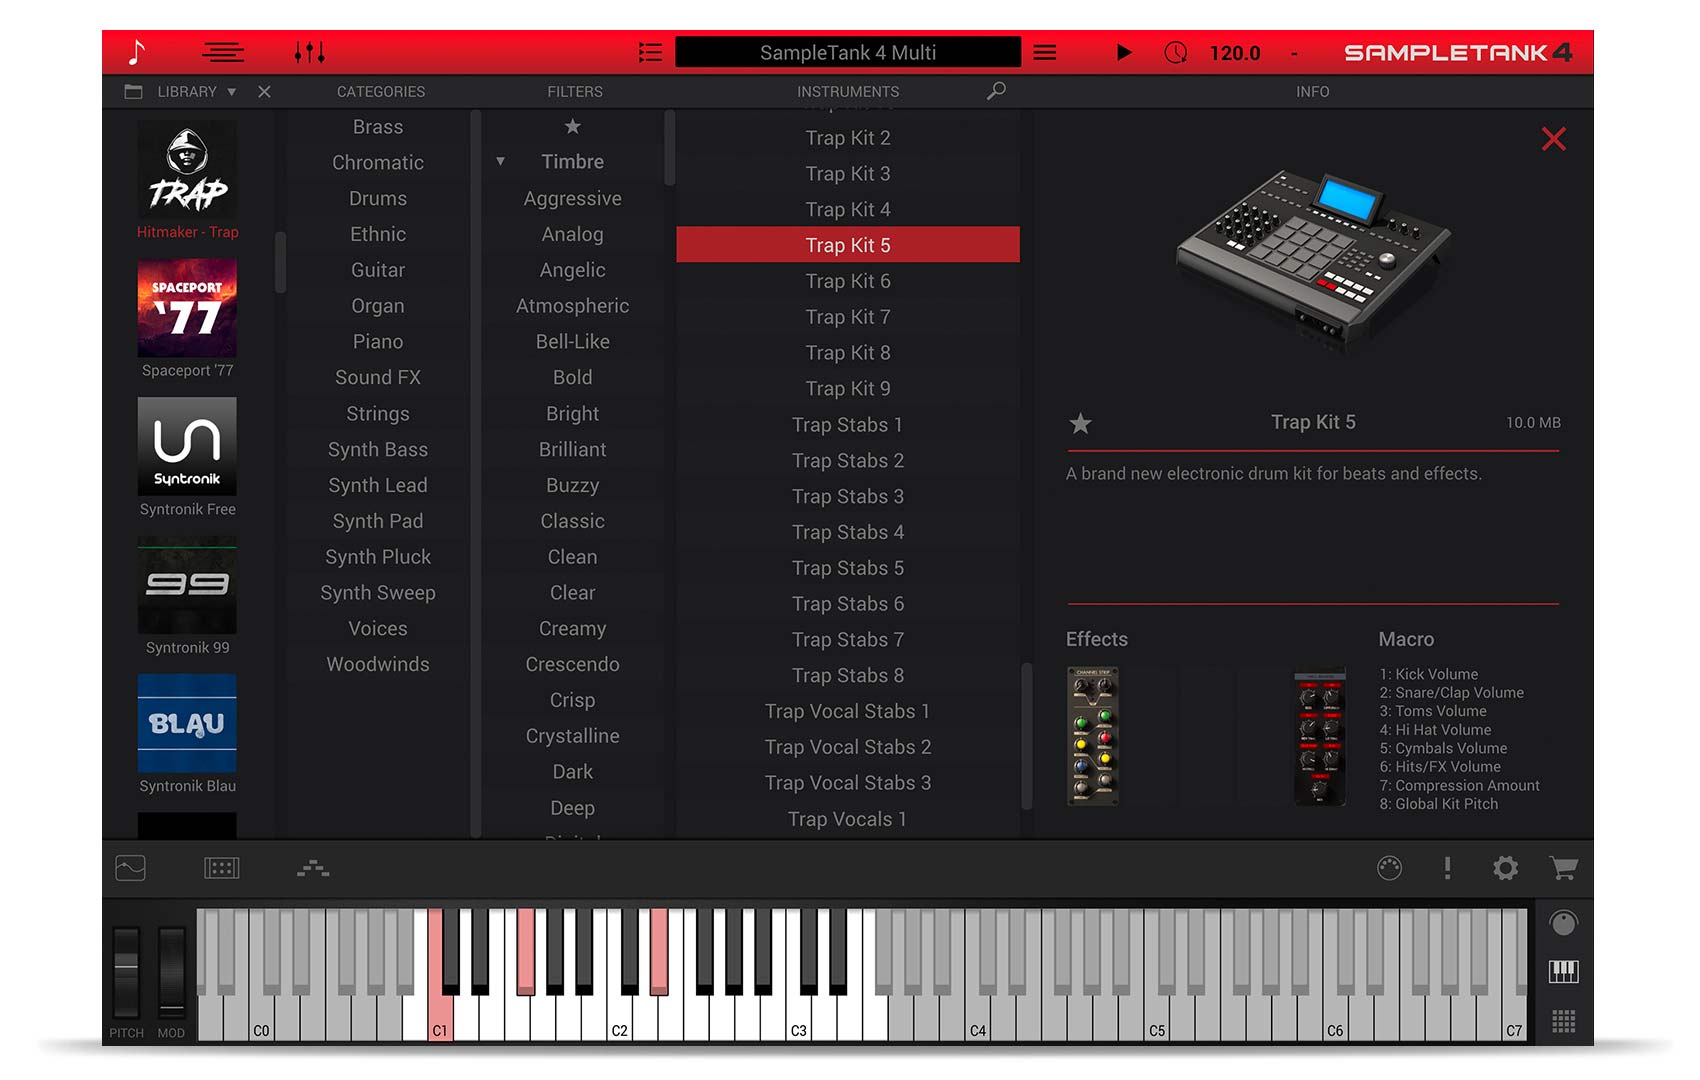Collapse the Timbre filter section
1700x1080 pixels.
500,160
